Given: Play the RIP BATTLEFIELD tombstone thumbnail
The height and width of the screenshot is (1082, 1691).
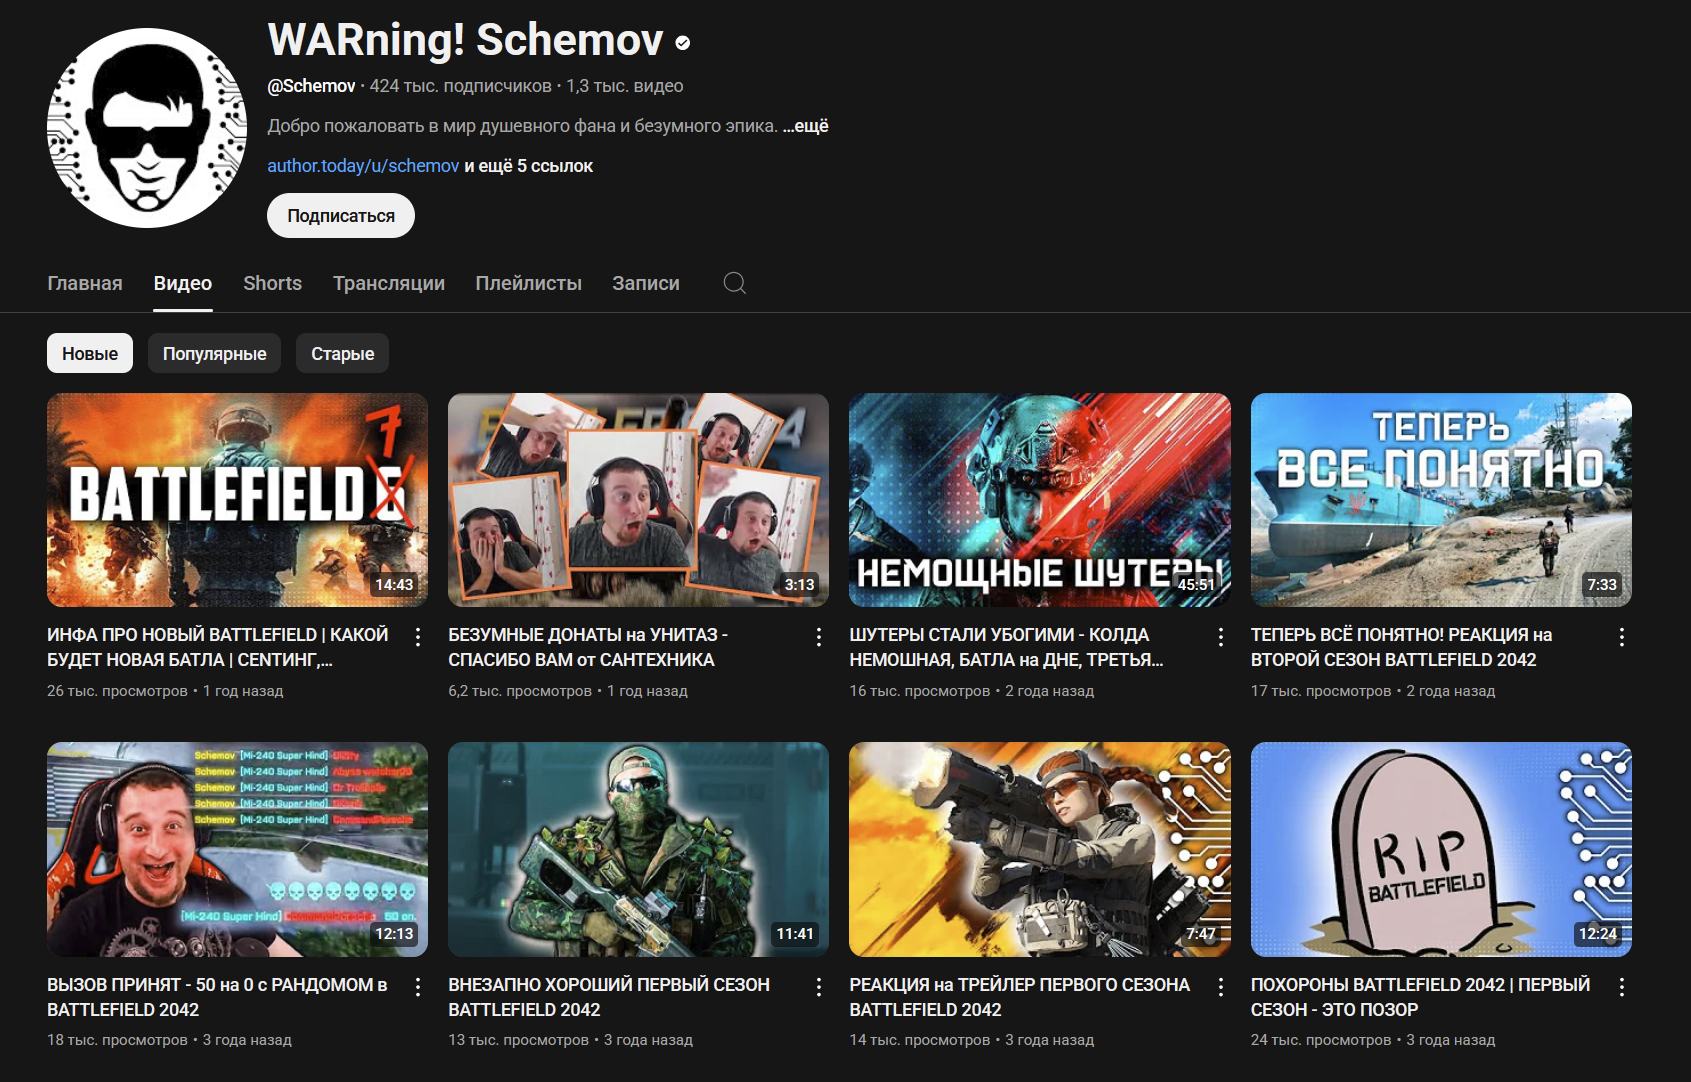Looking at the screenshot, I should pos(1441,849).
